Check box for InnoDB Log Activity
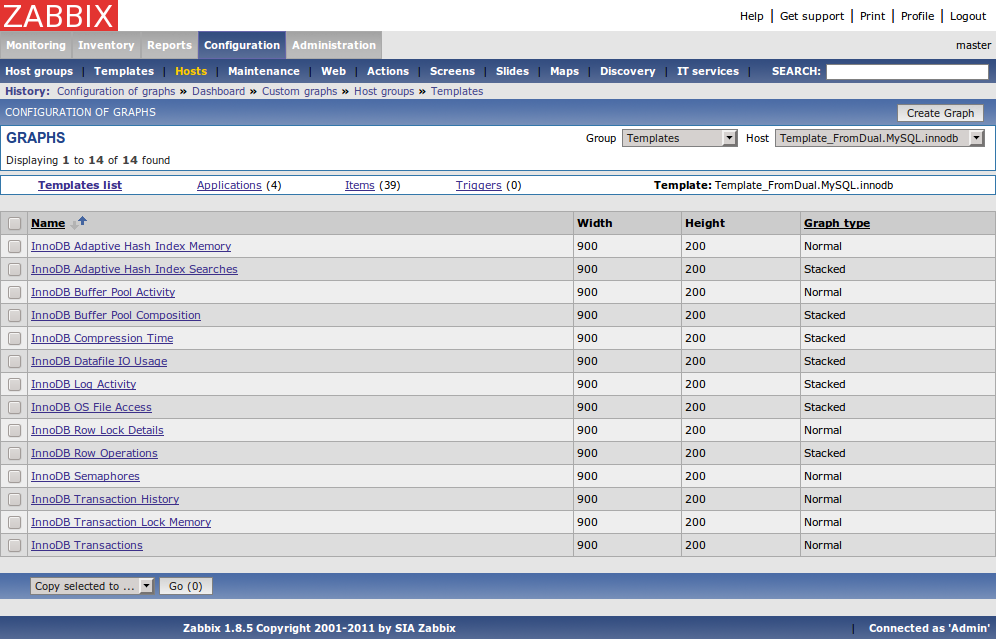Screen dimensions: 996x639 (x=15, y=385)
